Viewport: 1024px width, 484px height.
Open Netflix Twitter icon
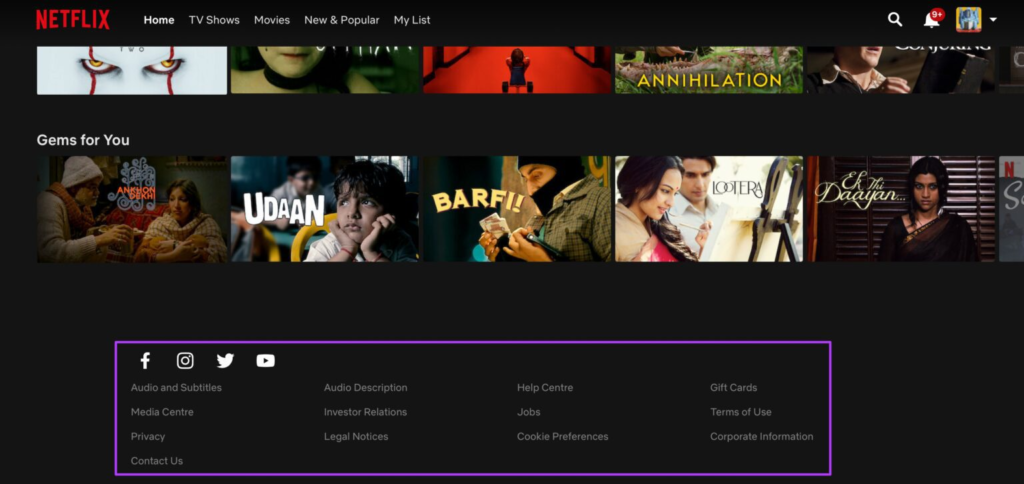(x=225, y=361)
